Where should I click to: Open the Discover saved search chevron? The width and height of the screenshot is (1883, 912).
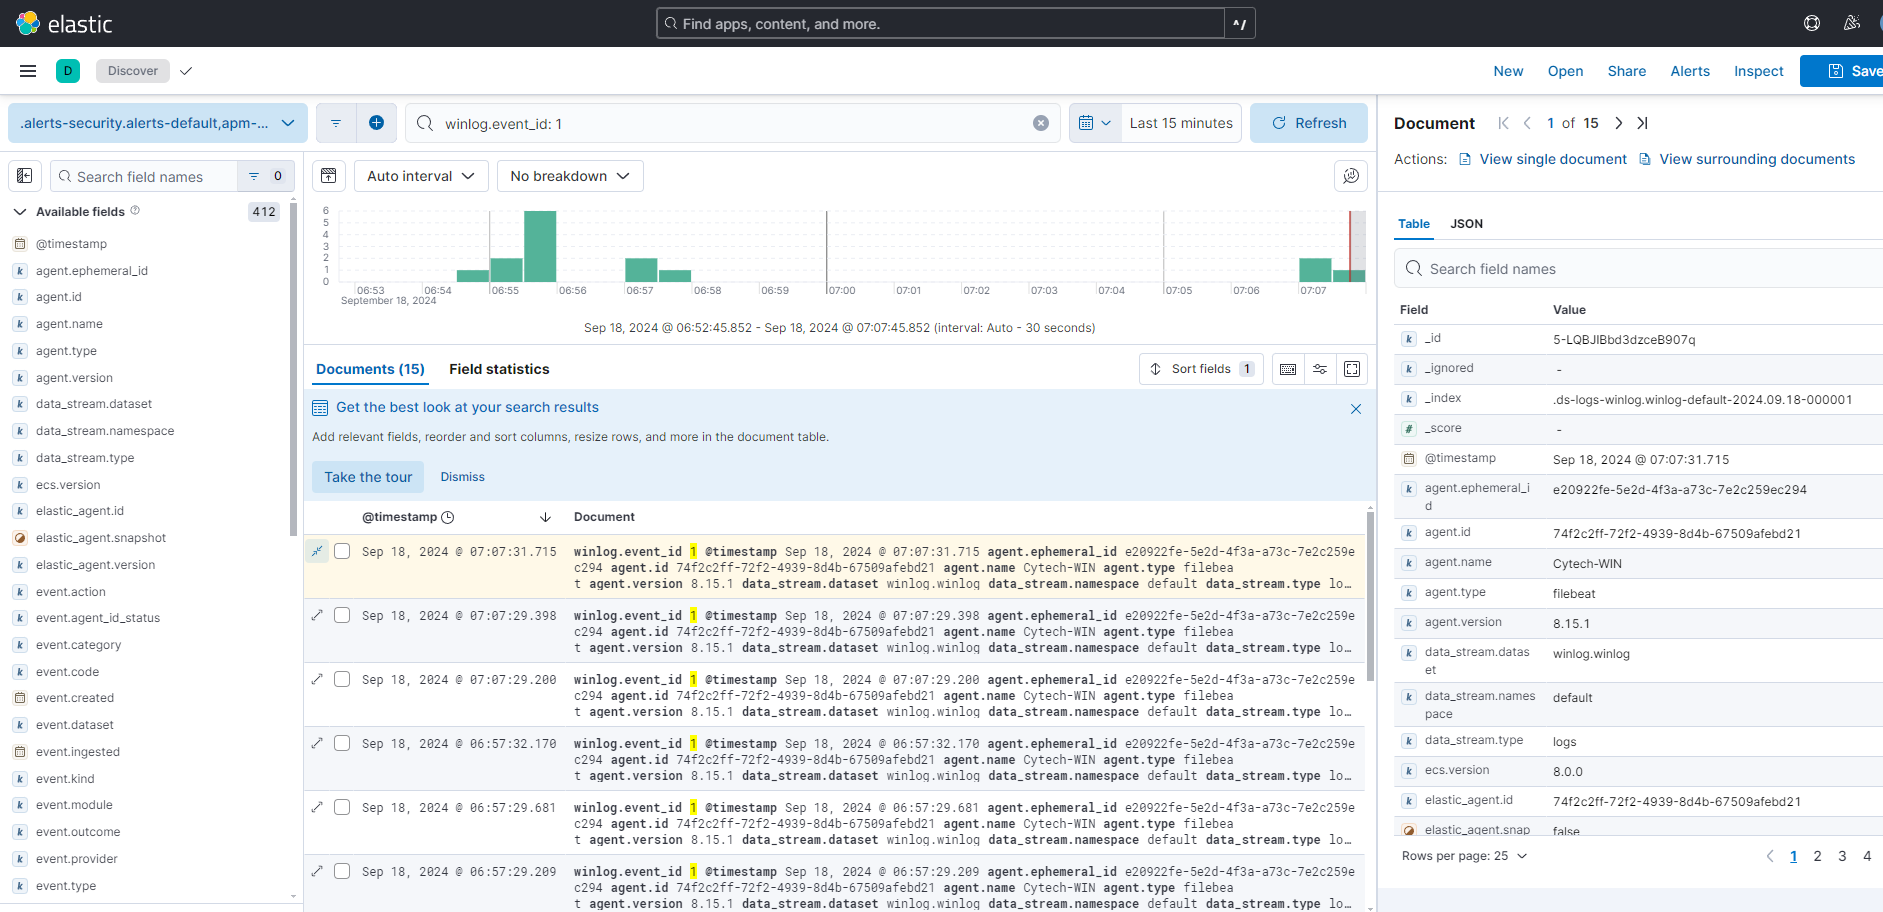pyautogui.click(x=186, y=71)
